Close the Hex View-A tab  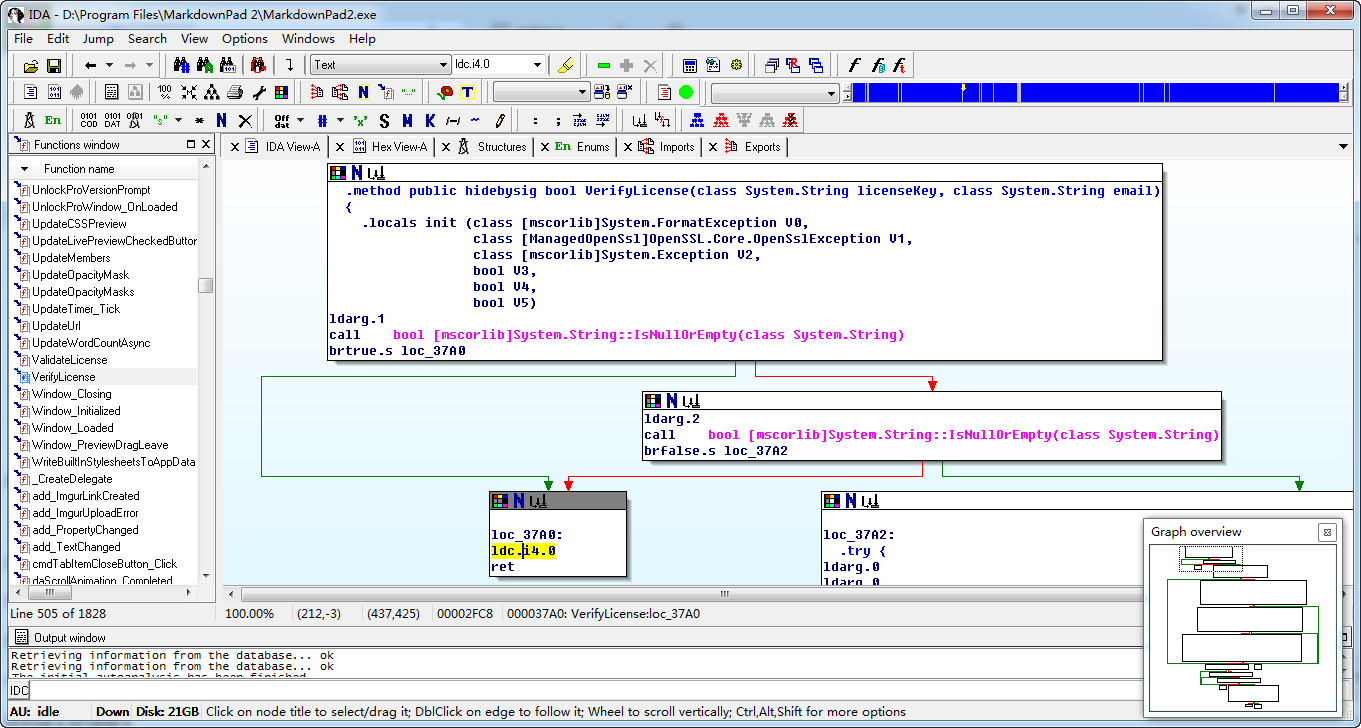pos(341,147)
